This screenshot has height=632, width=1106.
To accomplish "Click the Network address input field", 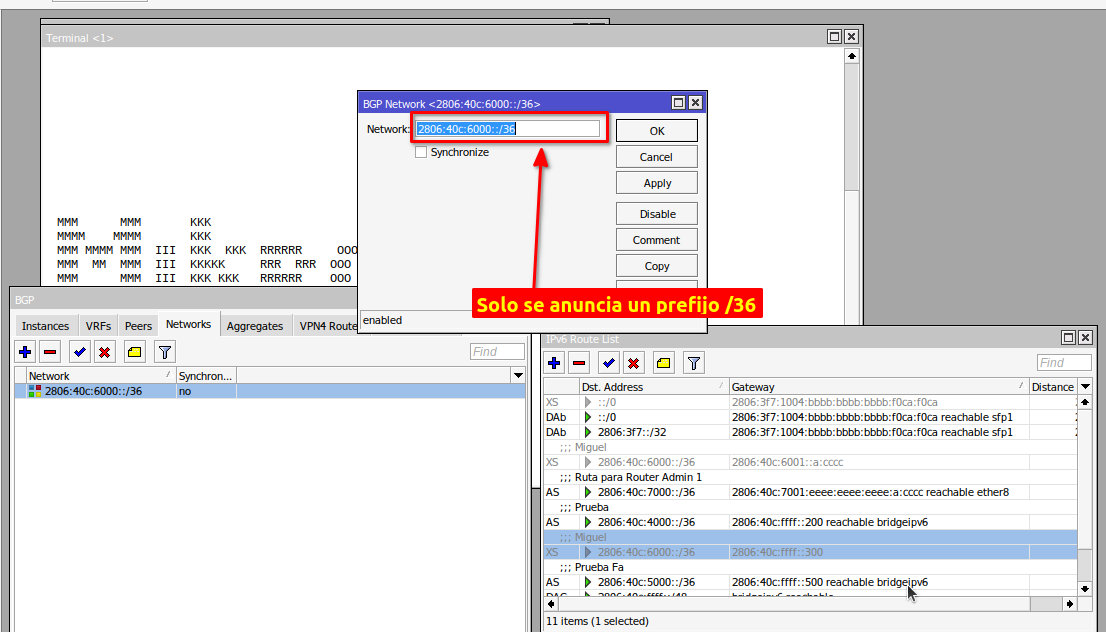I will pyautogui.click(x=508, y=129).
